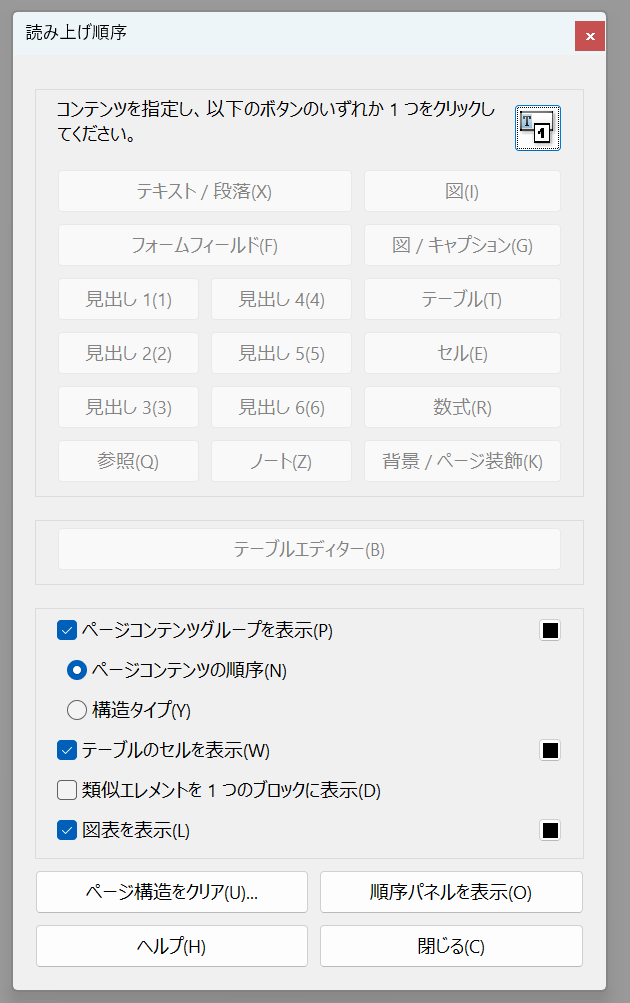Enable 類似エレメントを1つのブロックに表示 checkbox
This screenshot has width=630, height=1003.
[68, 790]
